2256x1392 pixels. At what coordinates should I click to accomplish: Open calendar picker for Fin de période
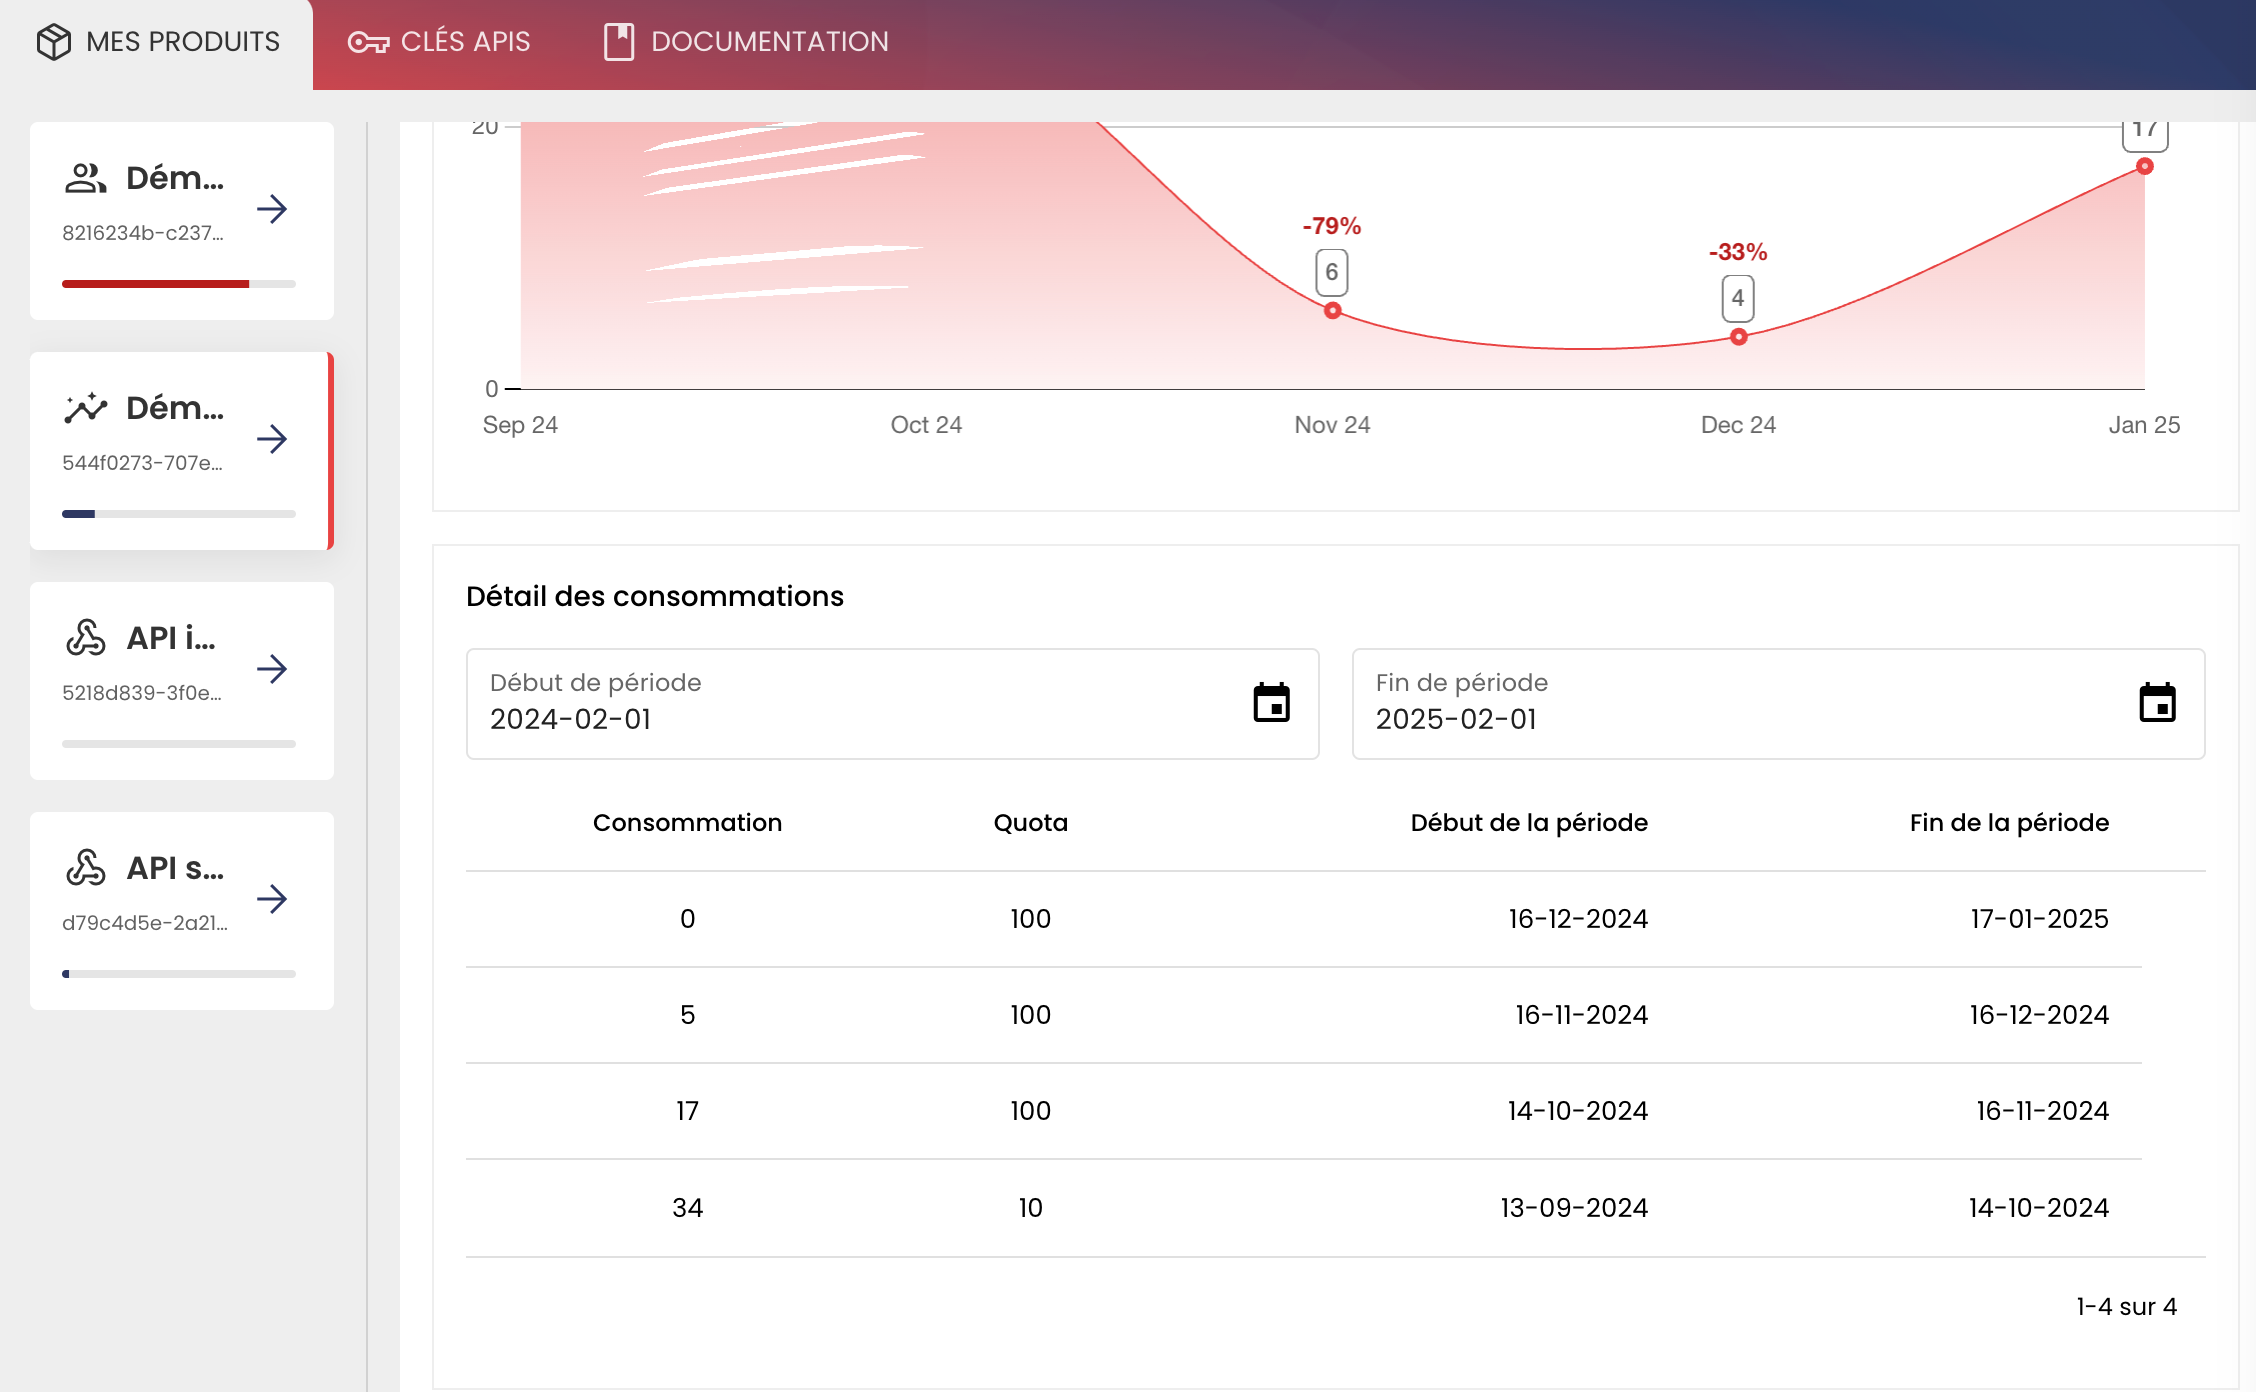coord(2158,703)
